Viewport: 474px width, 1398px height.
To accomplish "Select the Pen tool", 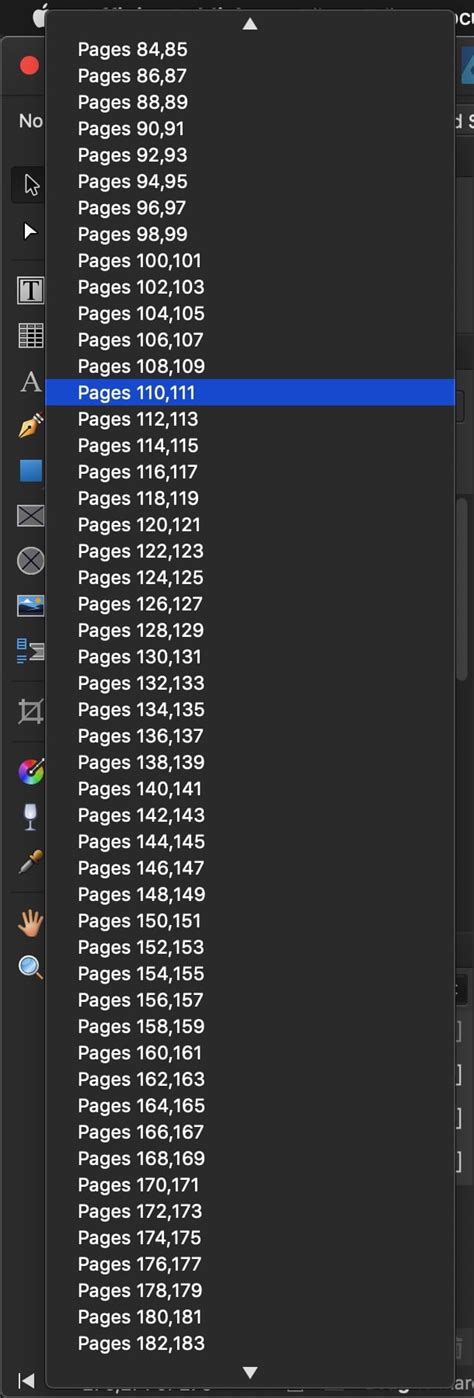I will tap(31, 426).
